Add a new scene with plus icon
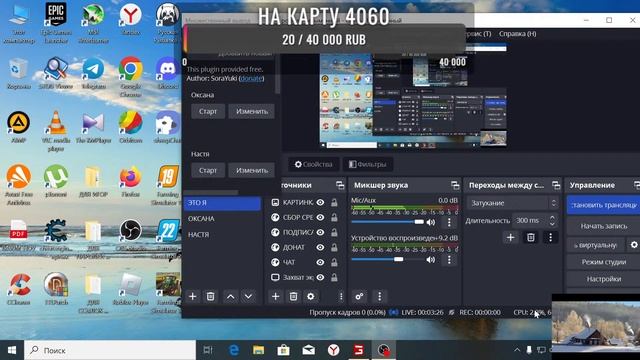The width and height of the screenshot is (640, 360). click(192, 296)
